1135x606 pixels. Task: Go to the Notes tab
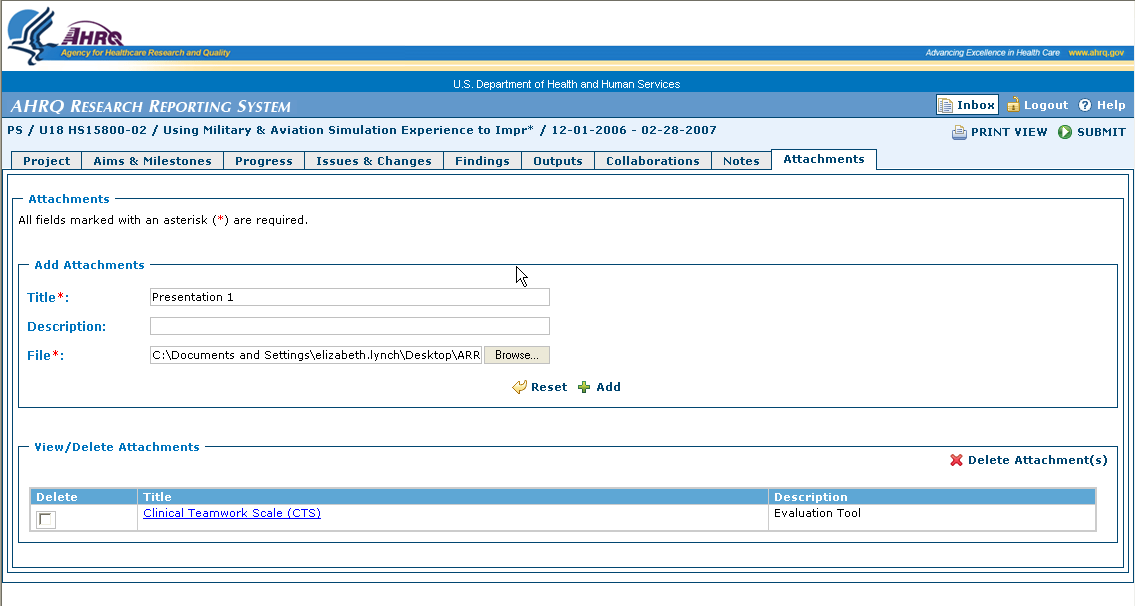pos(741,161)
